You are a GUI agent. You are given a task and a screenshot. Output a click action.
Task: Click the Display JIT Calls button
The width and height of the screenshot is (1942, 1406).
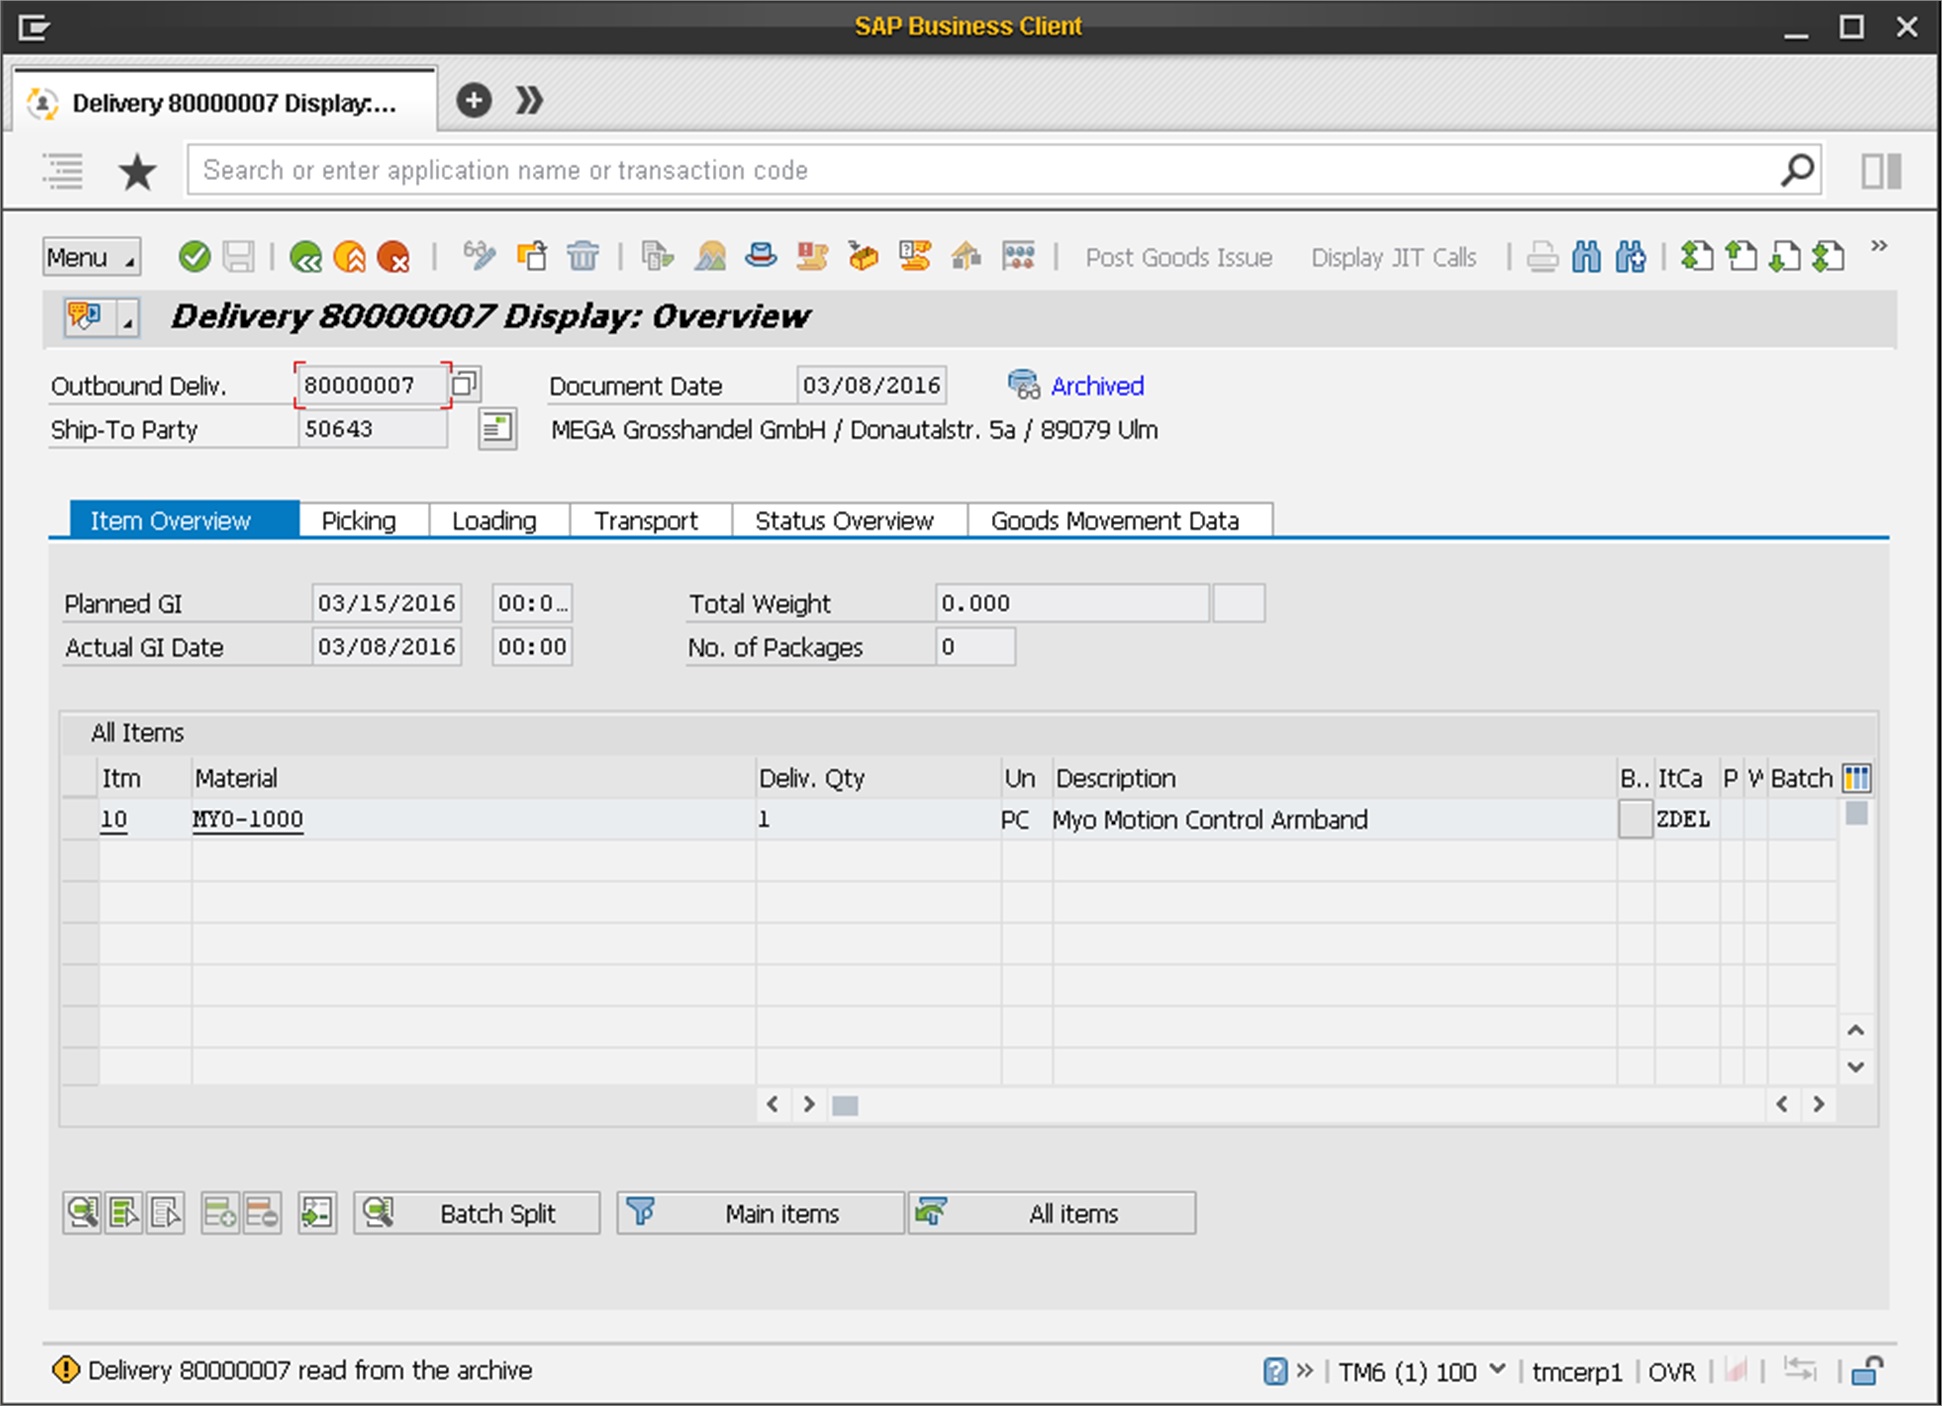pos(1393,257)
